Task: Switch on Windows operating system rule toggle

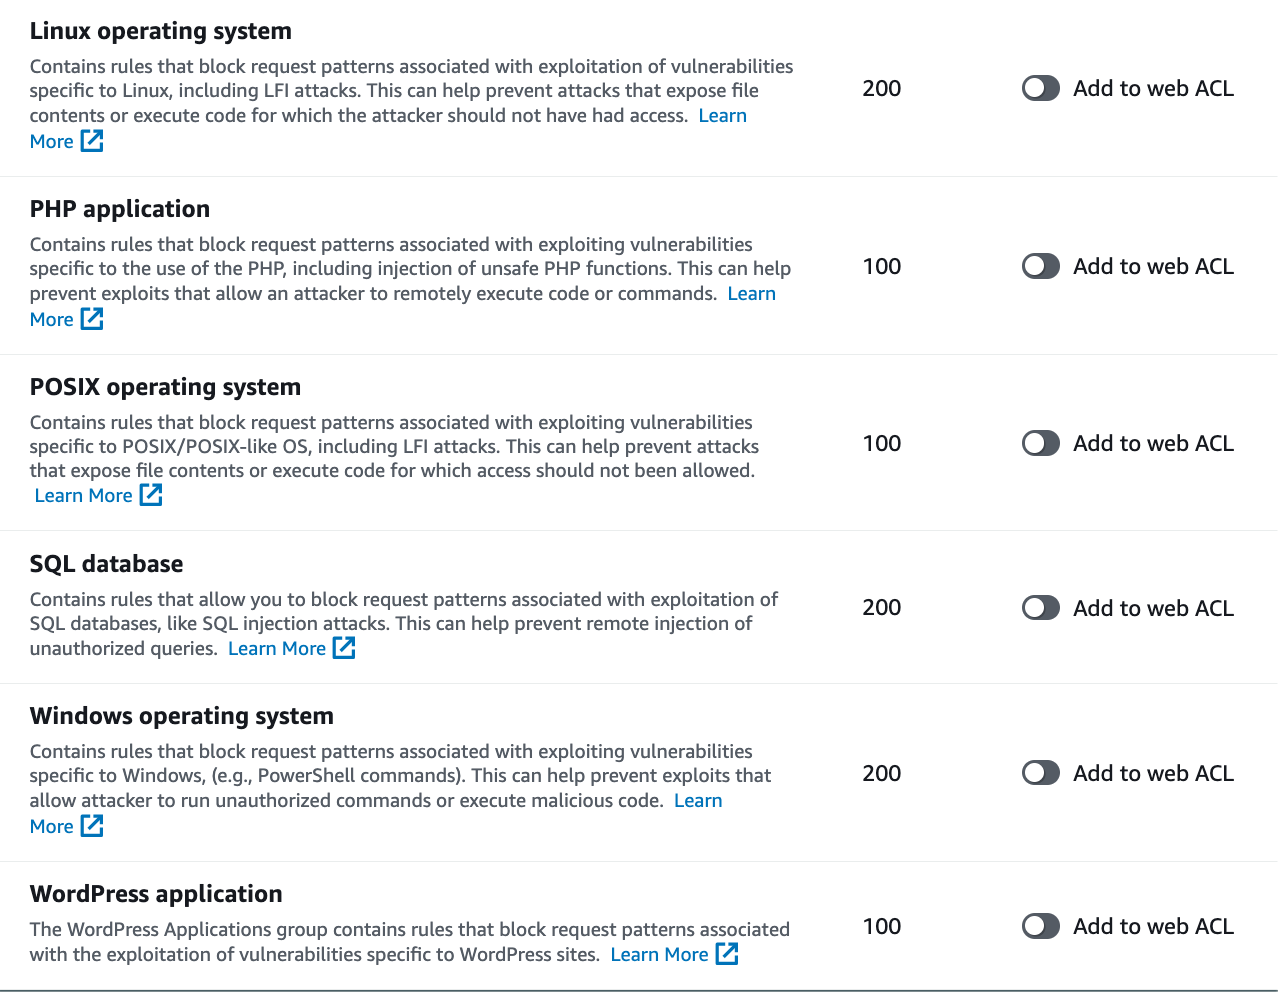Action: pos(1040,773)
